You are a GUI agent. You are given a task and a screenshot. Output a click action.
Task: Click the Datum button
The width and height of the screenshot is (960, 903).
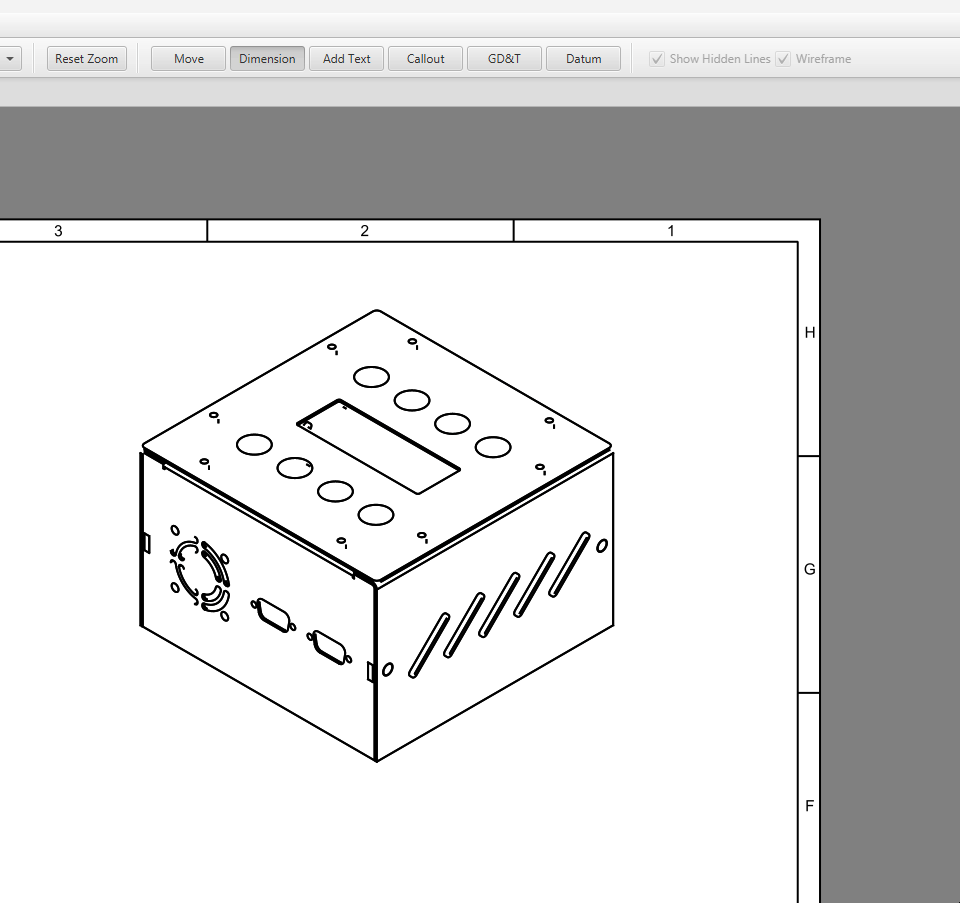[583, 59]
